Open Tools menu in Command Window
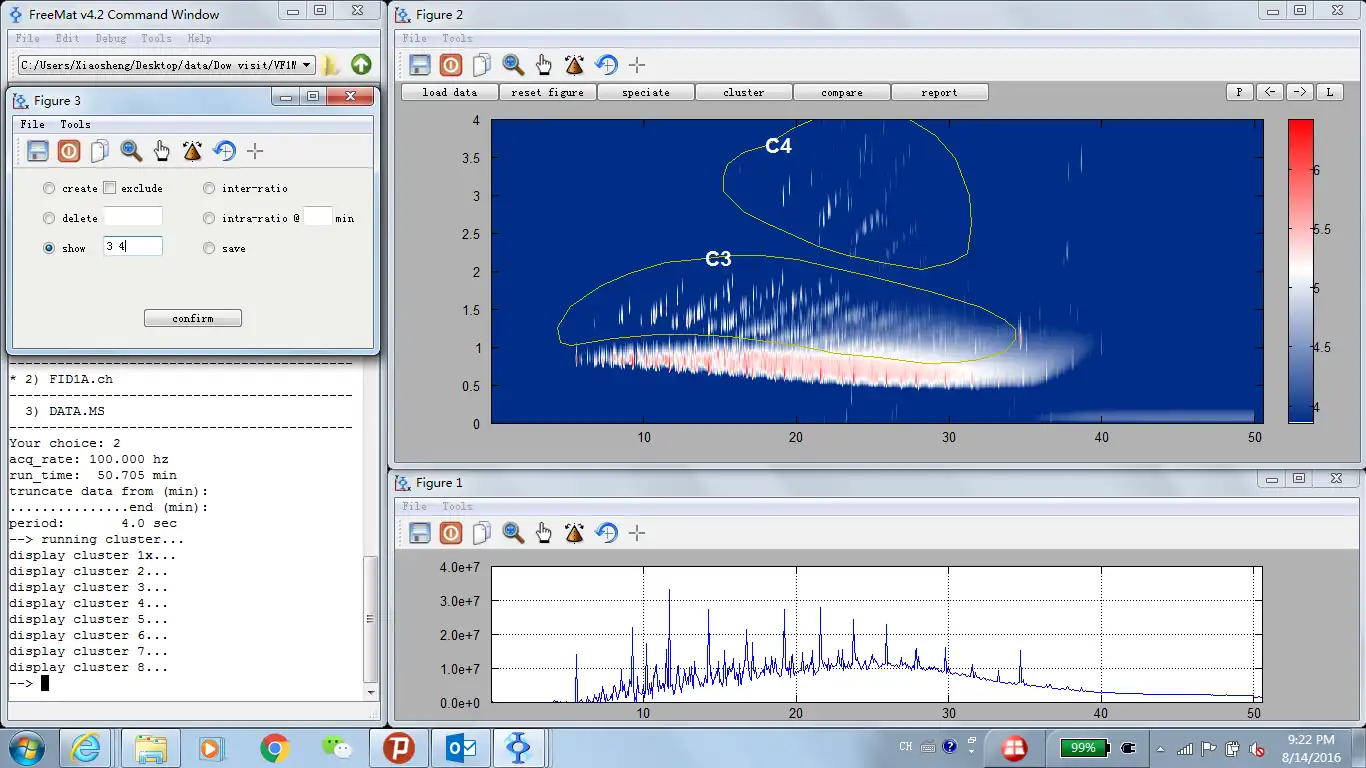This screenshot has height=768, width=1366. (x=156, y=38)
